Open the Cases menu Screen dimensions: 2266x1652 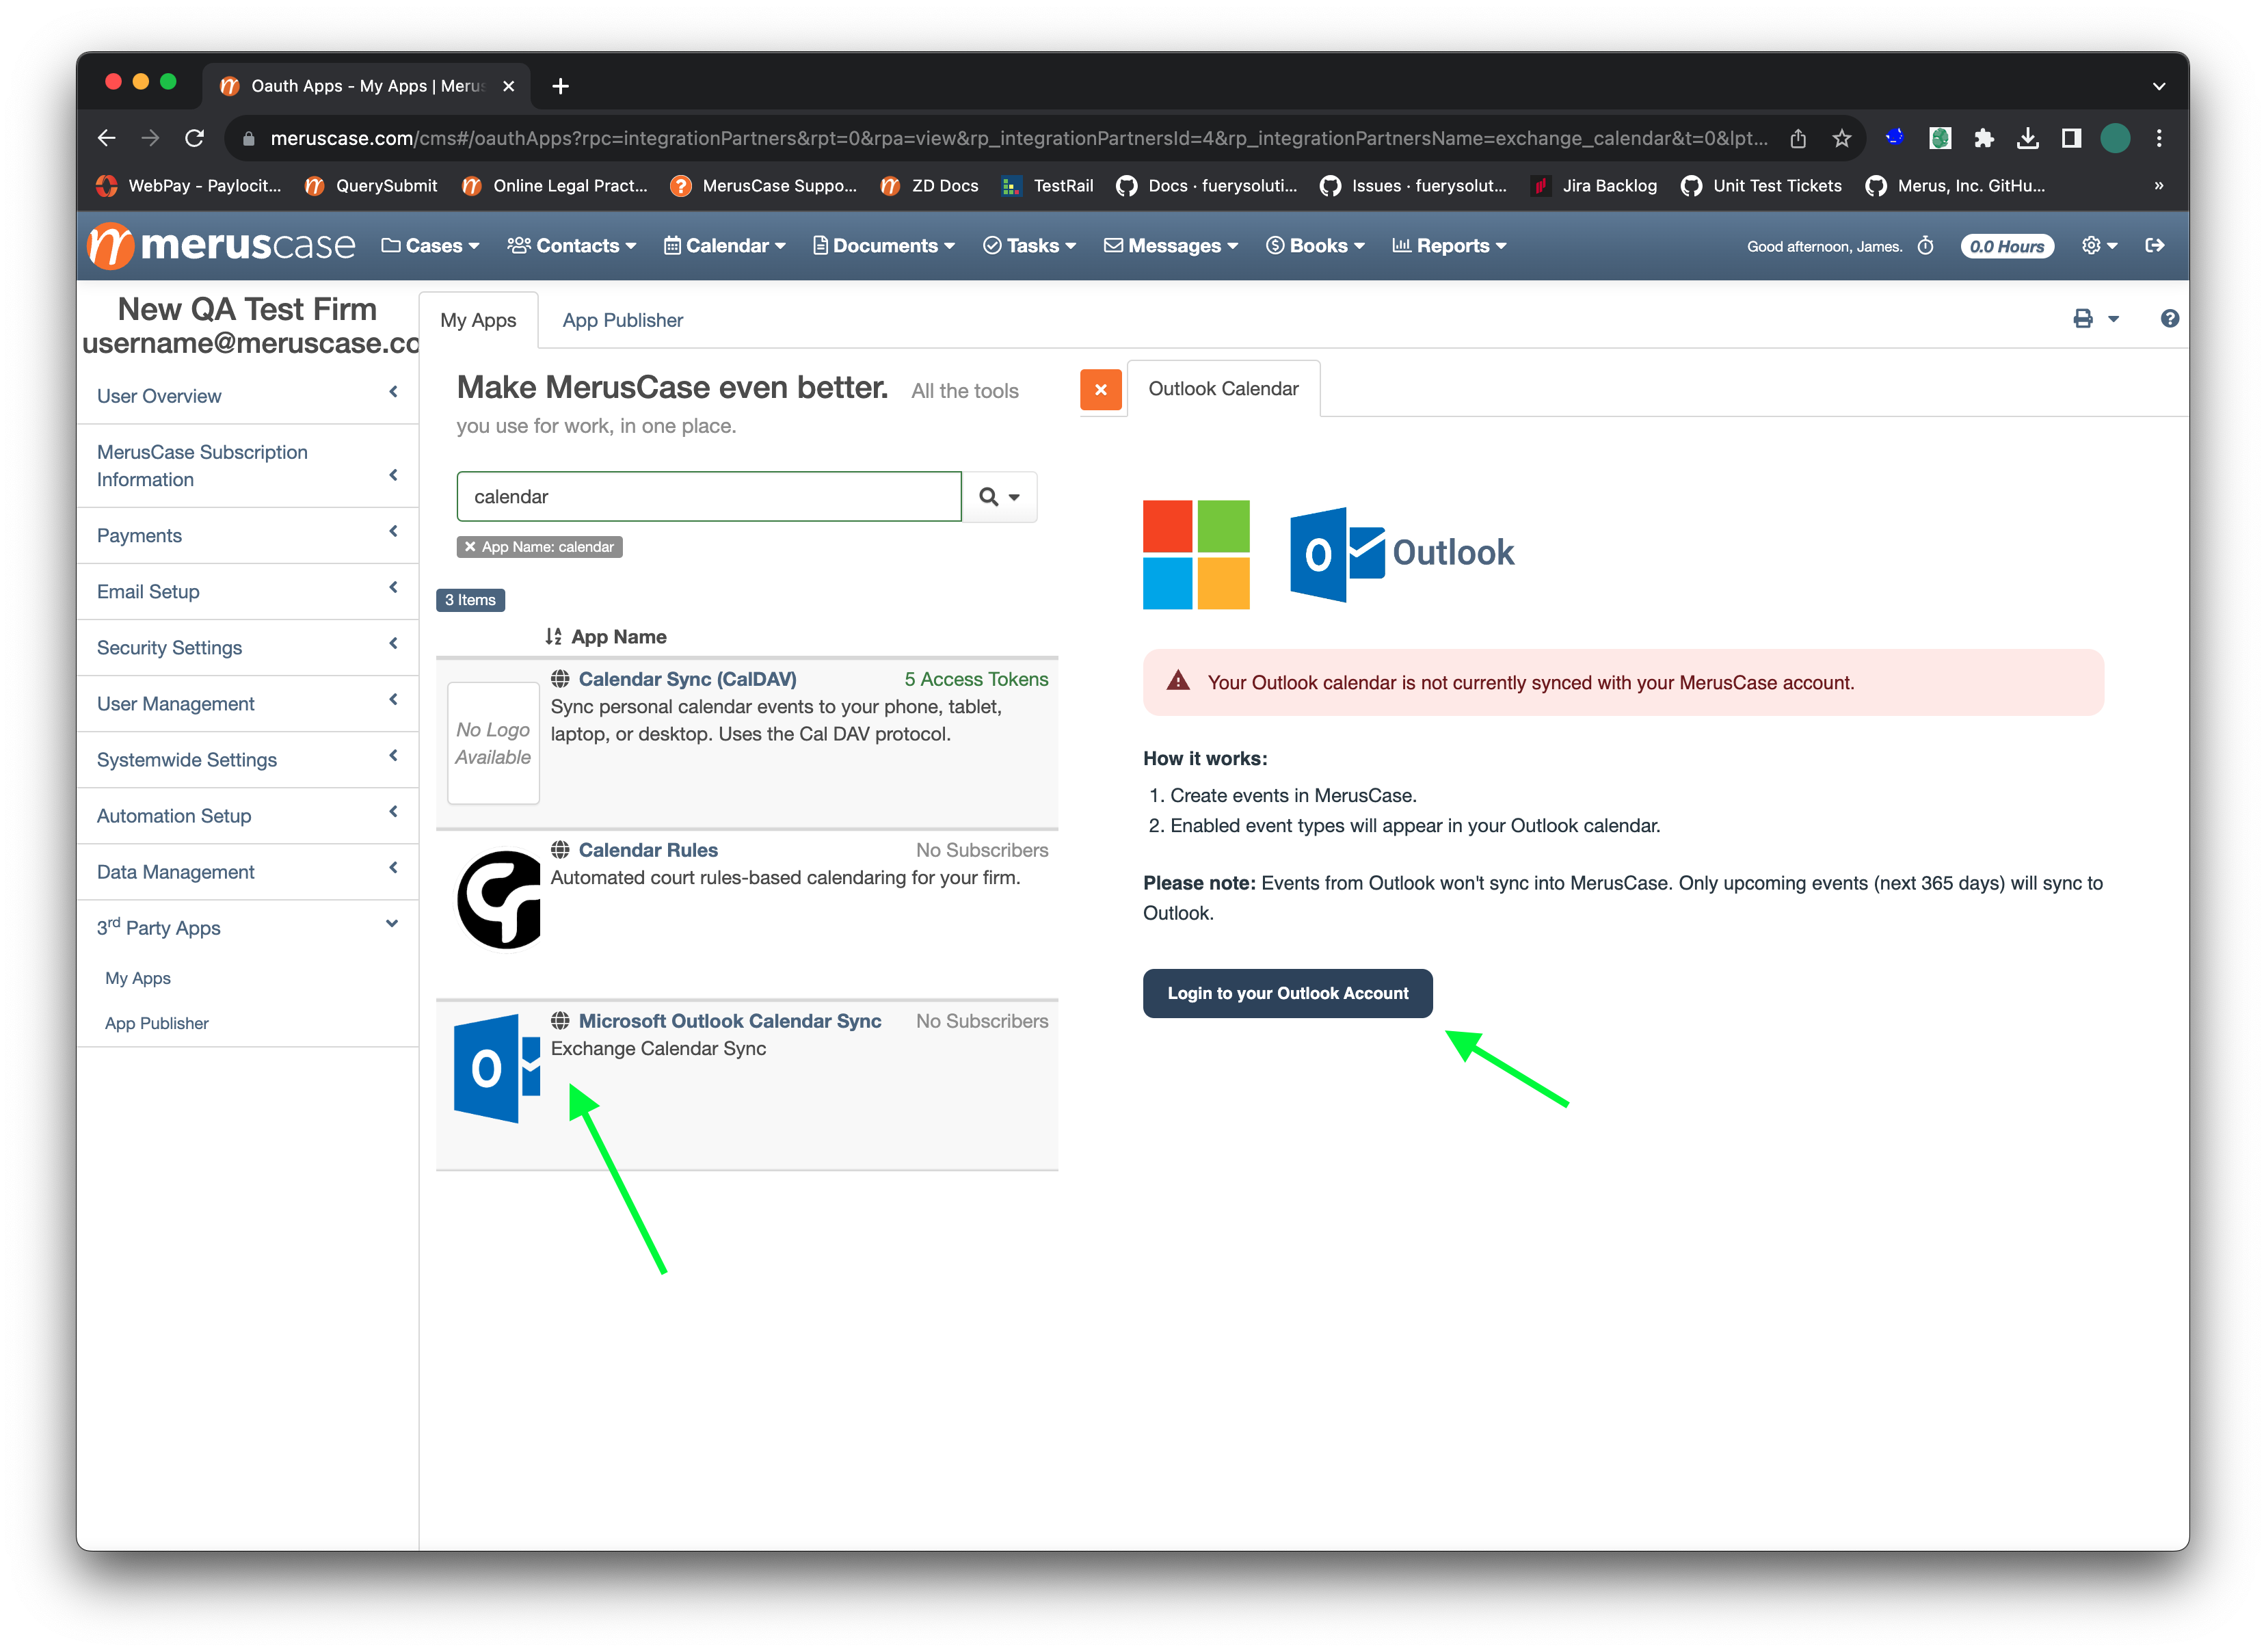point(430,245)
